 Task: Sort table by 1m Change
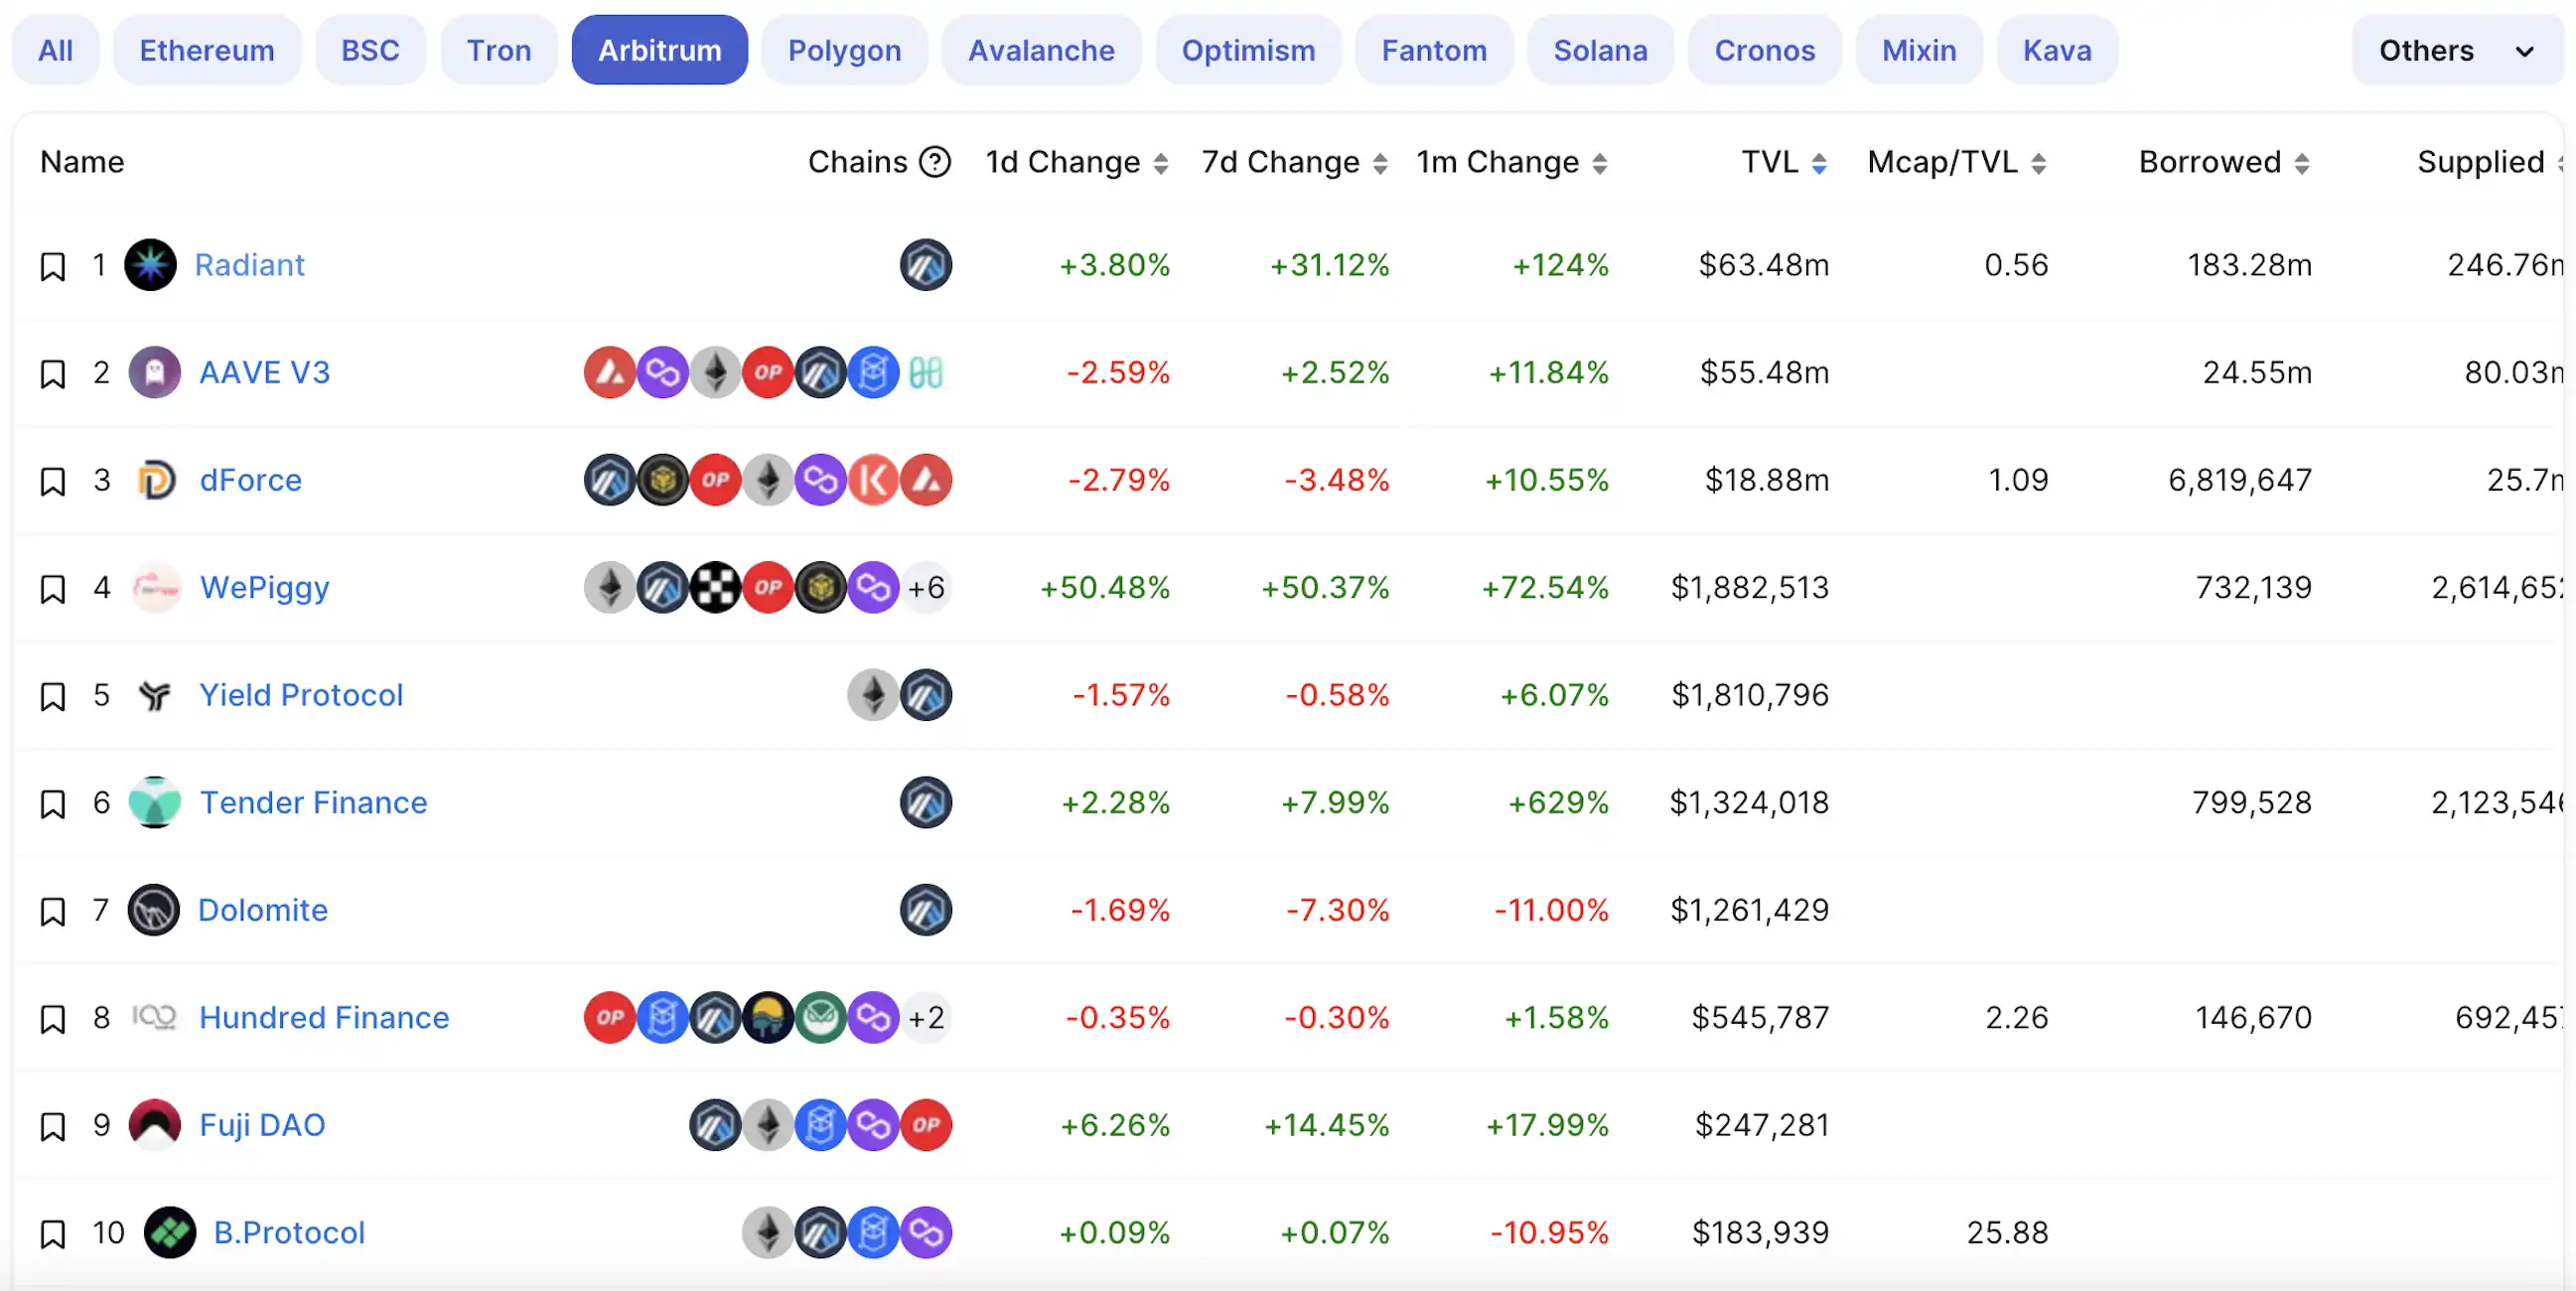[x=1513, y=162]
